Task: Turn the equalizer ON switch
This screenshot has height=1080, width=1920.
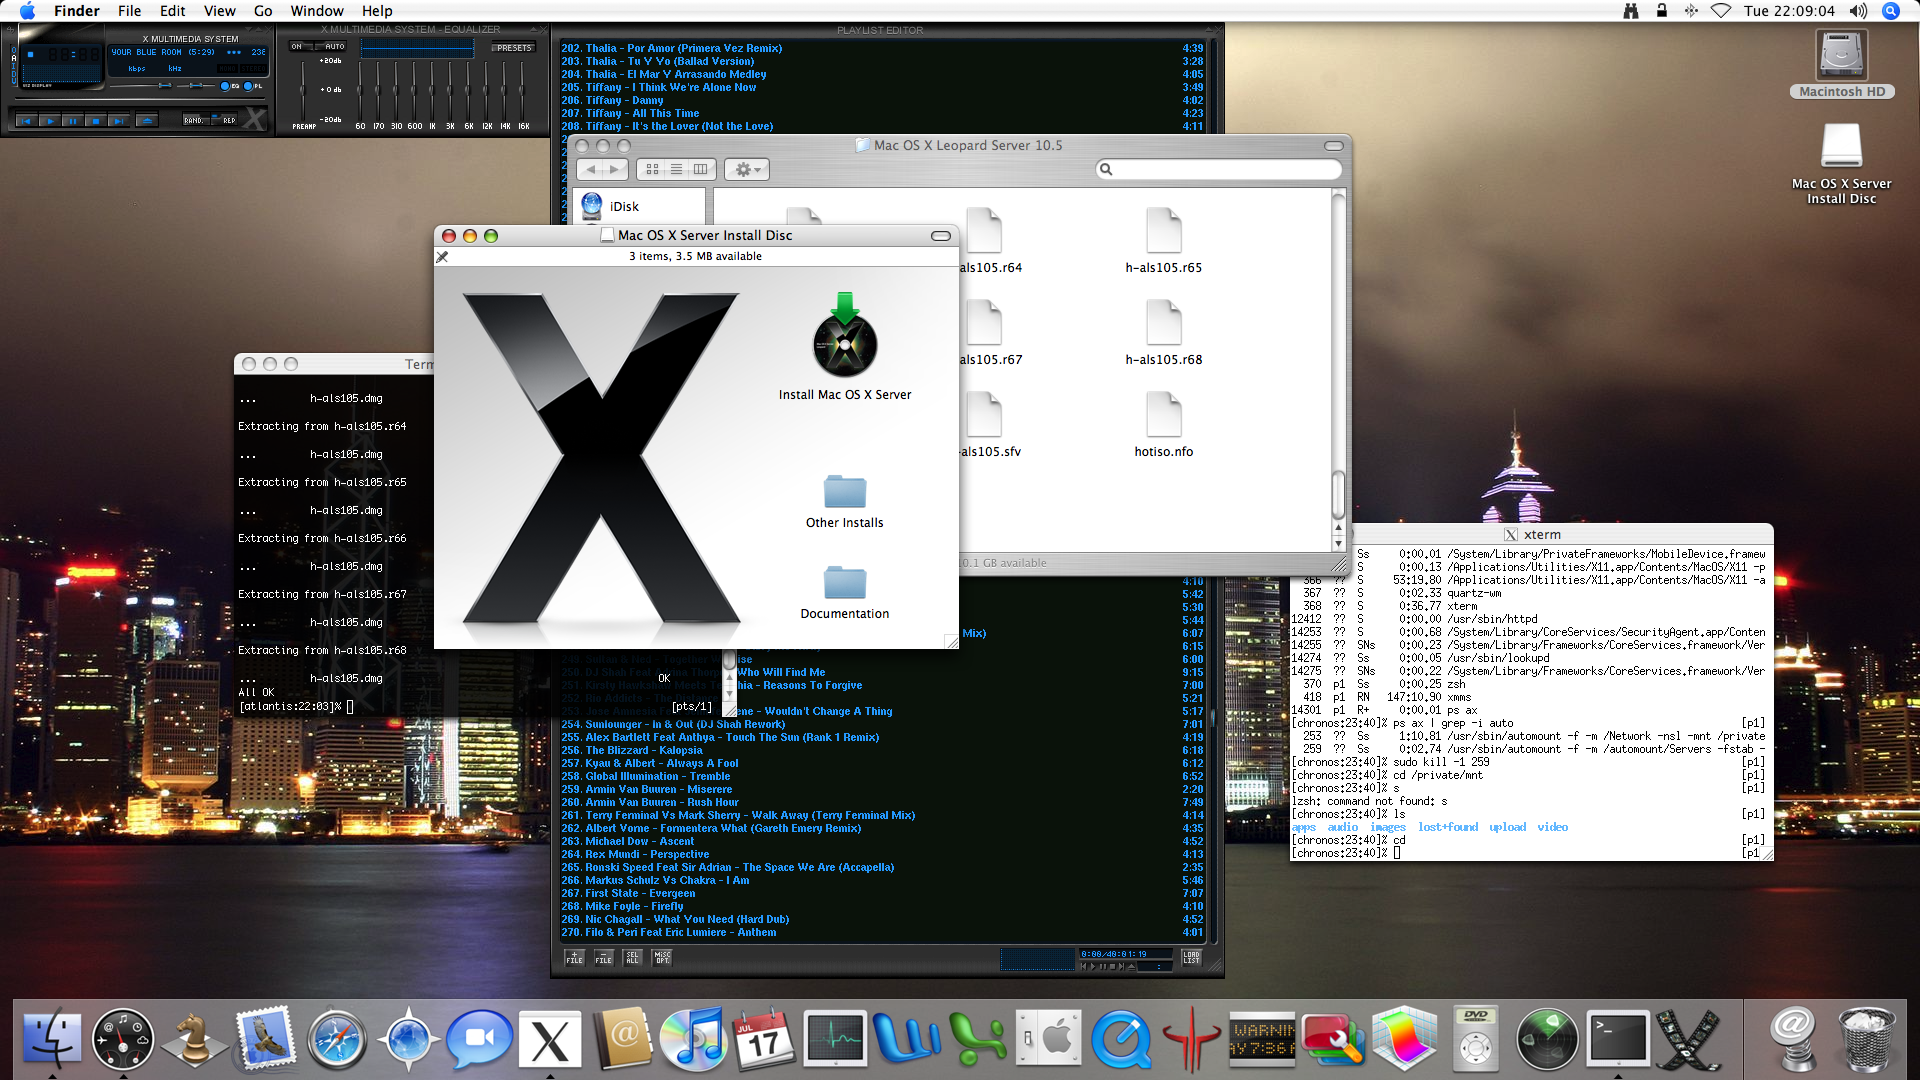Action: (301, 46)
